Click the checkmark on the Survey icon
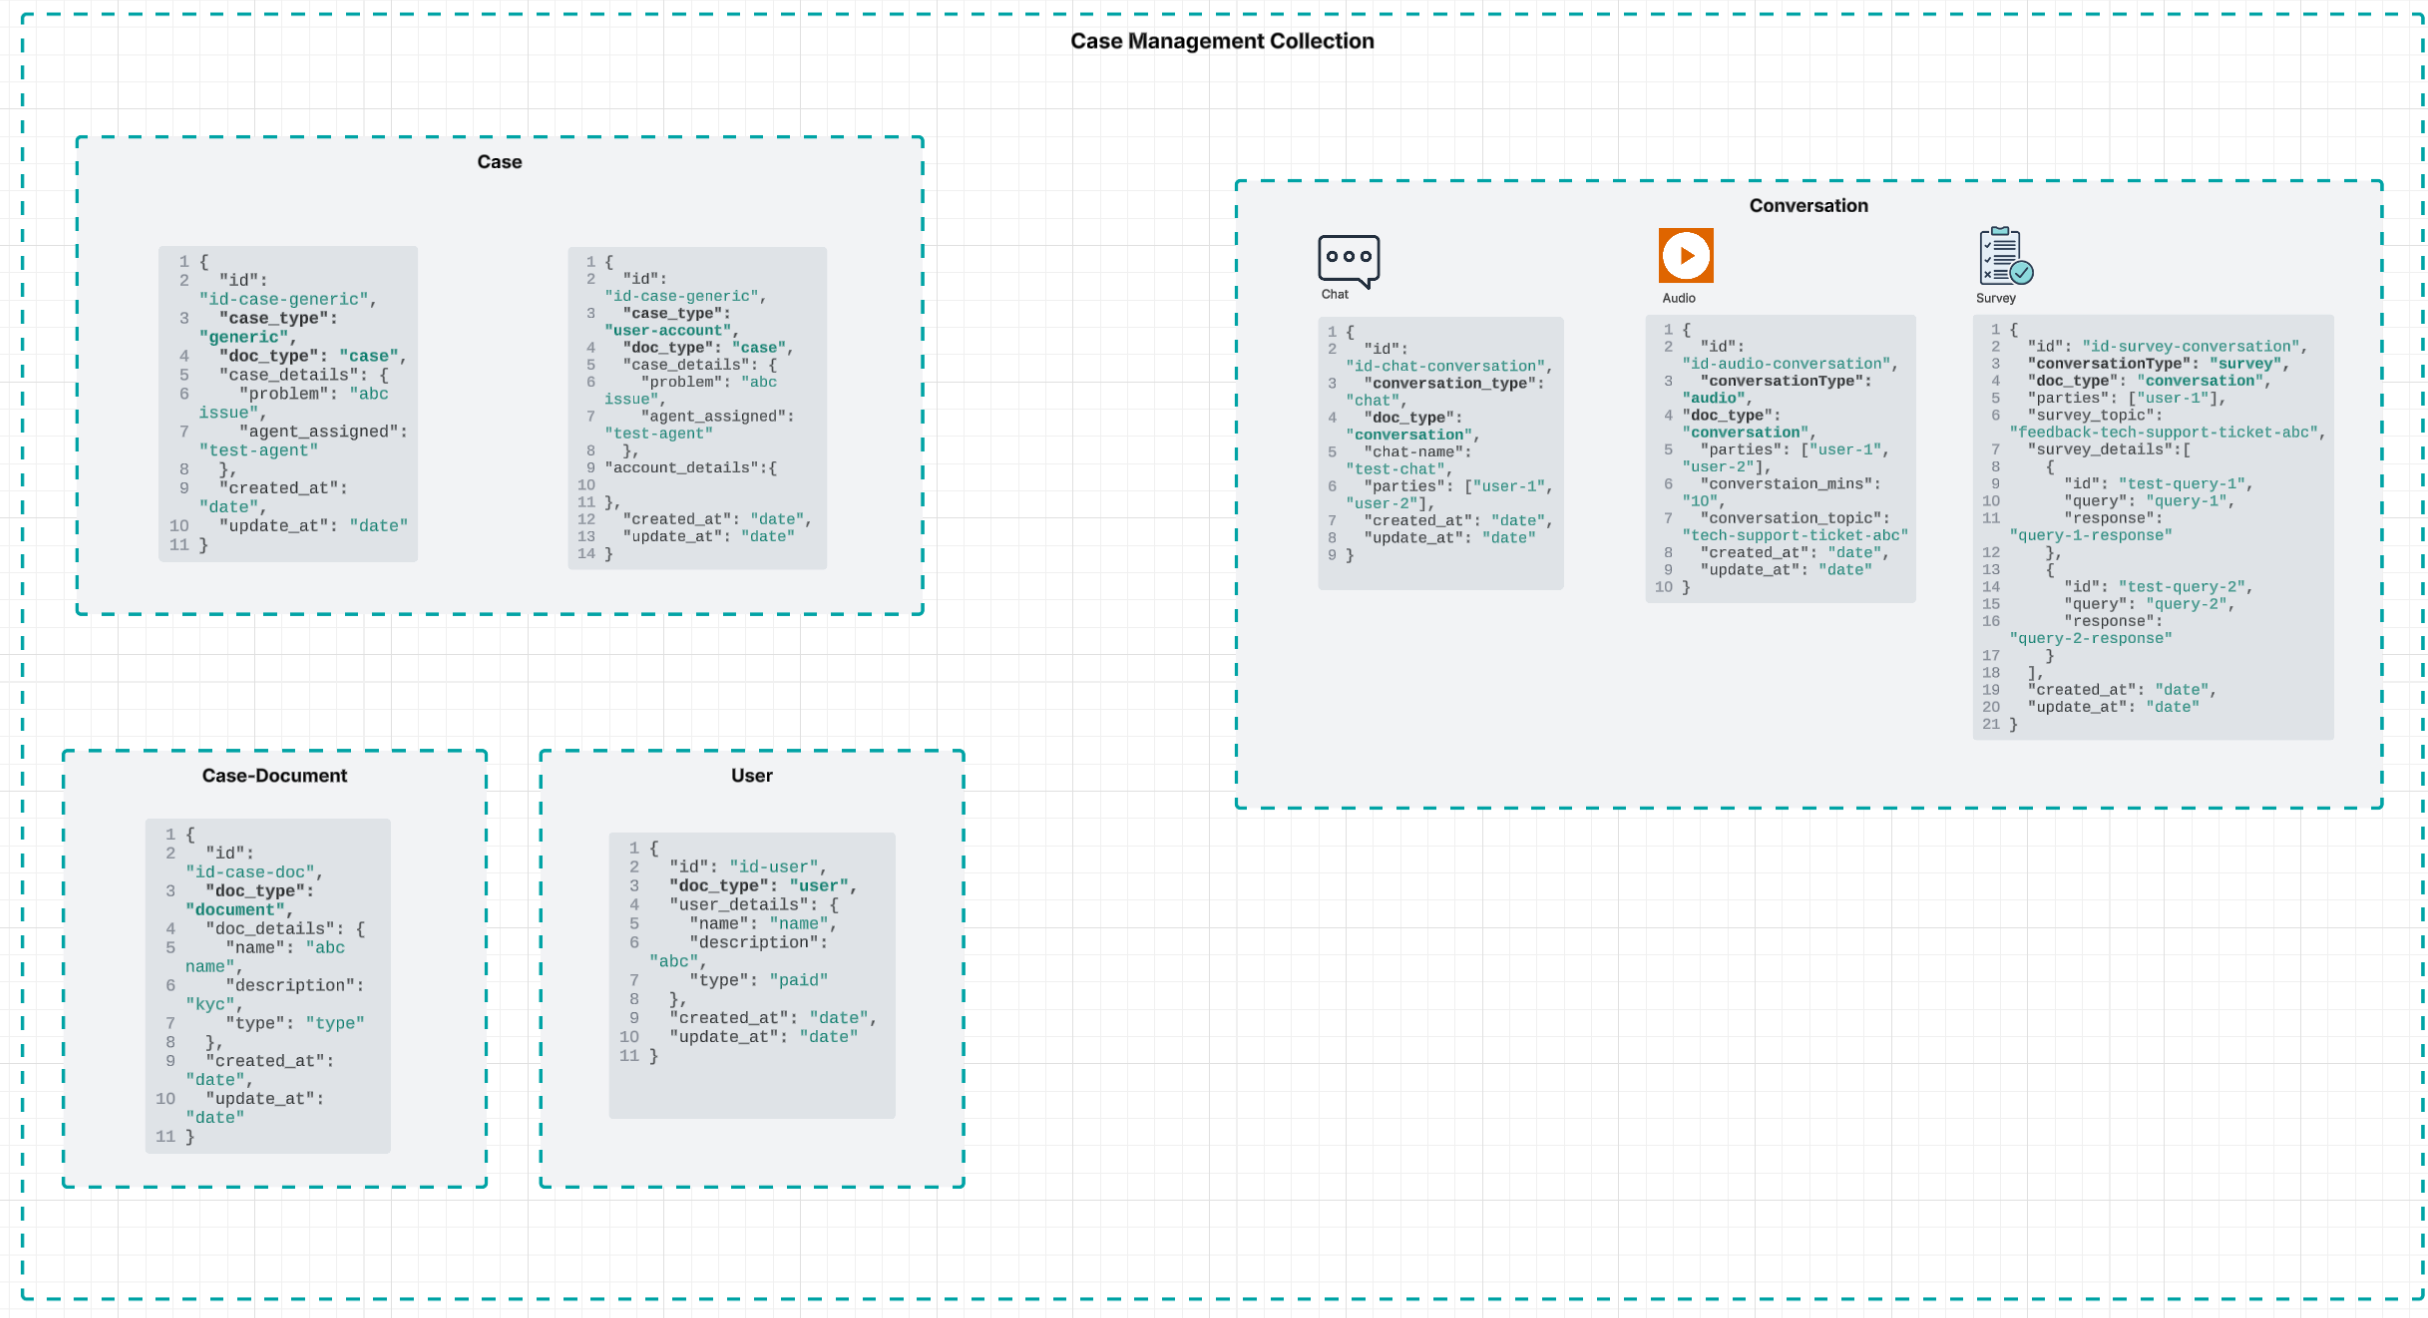The height and width of the screenshot is (1318, 2428). (2021, 272)
